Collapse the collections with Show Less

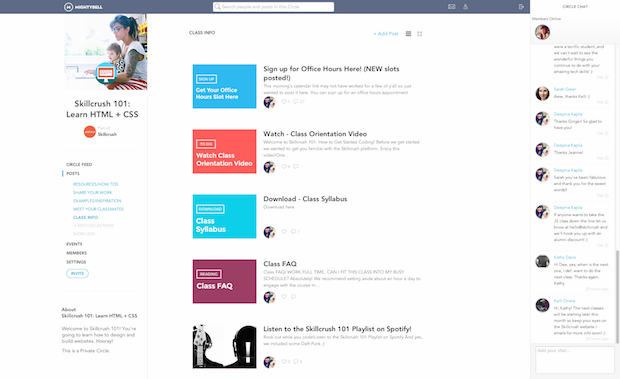coord(84,234)
